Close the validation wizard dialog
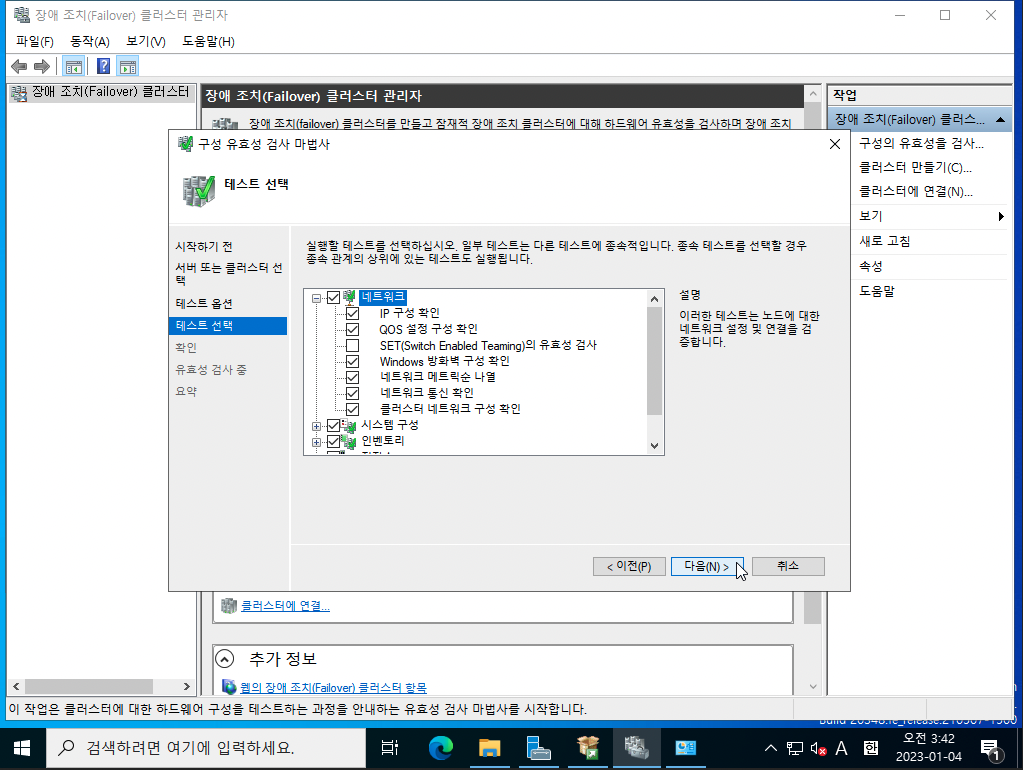Viewport: 1023px width, 770px height. pos(834,144)
